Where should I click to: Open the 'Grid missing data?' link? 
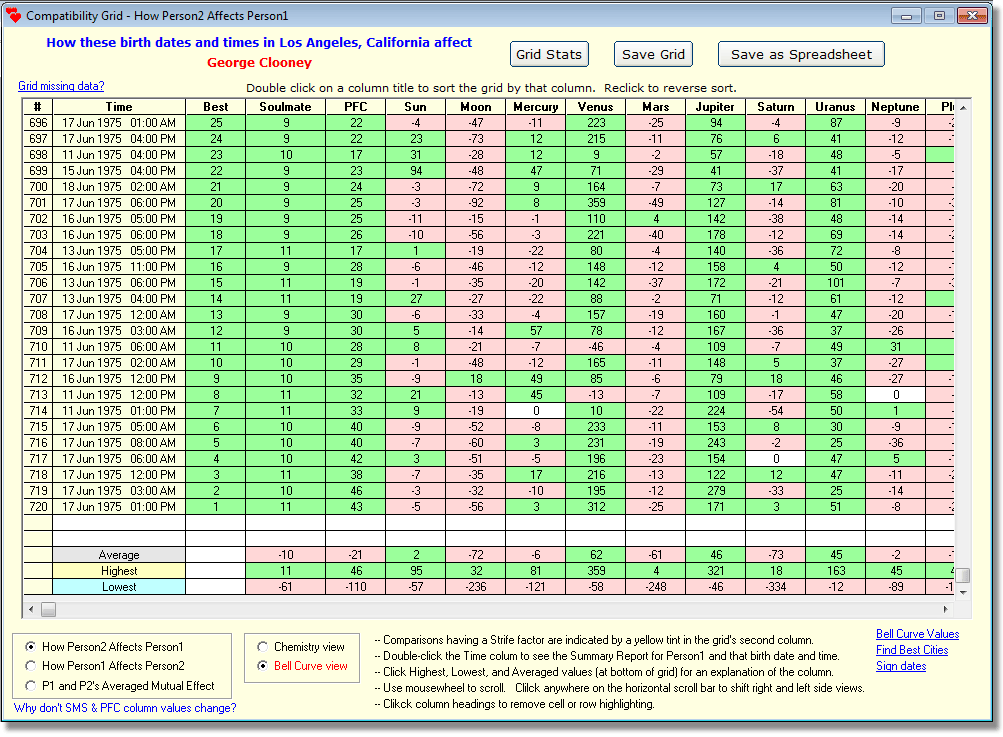point(60,86)
